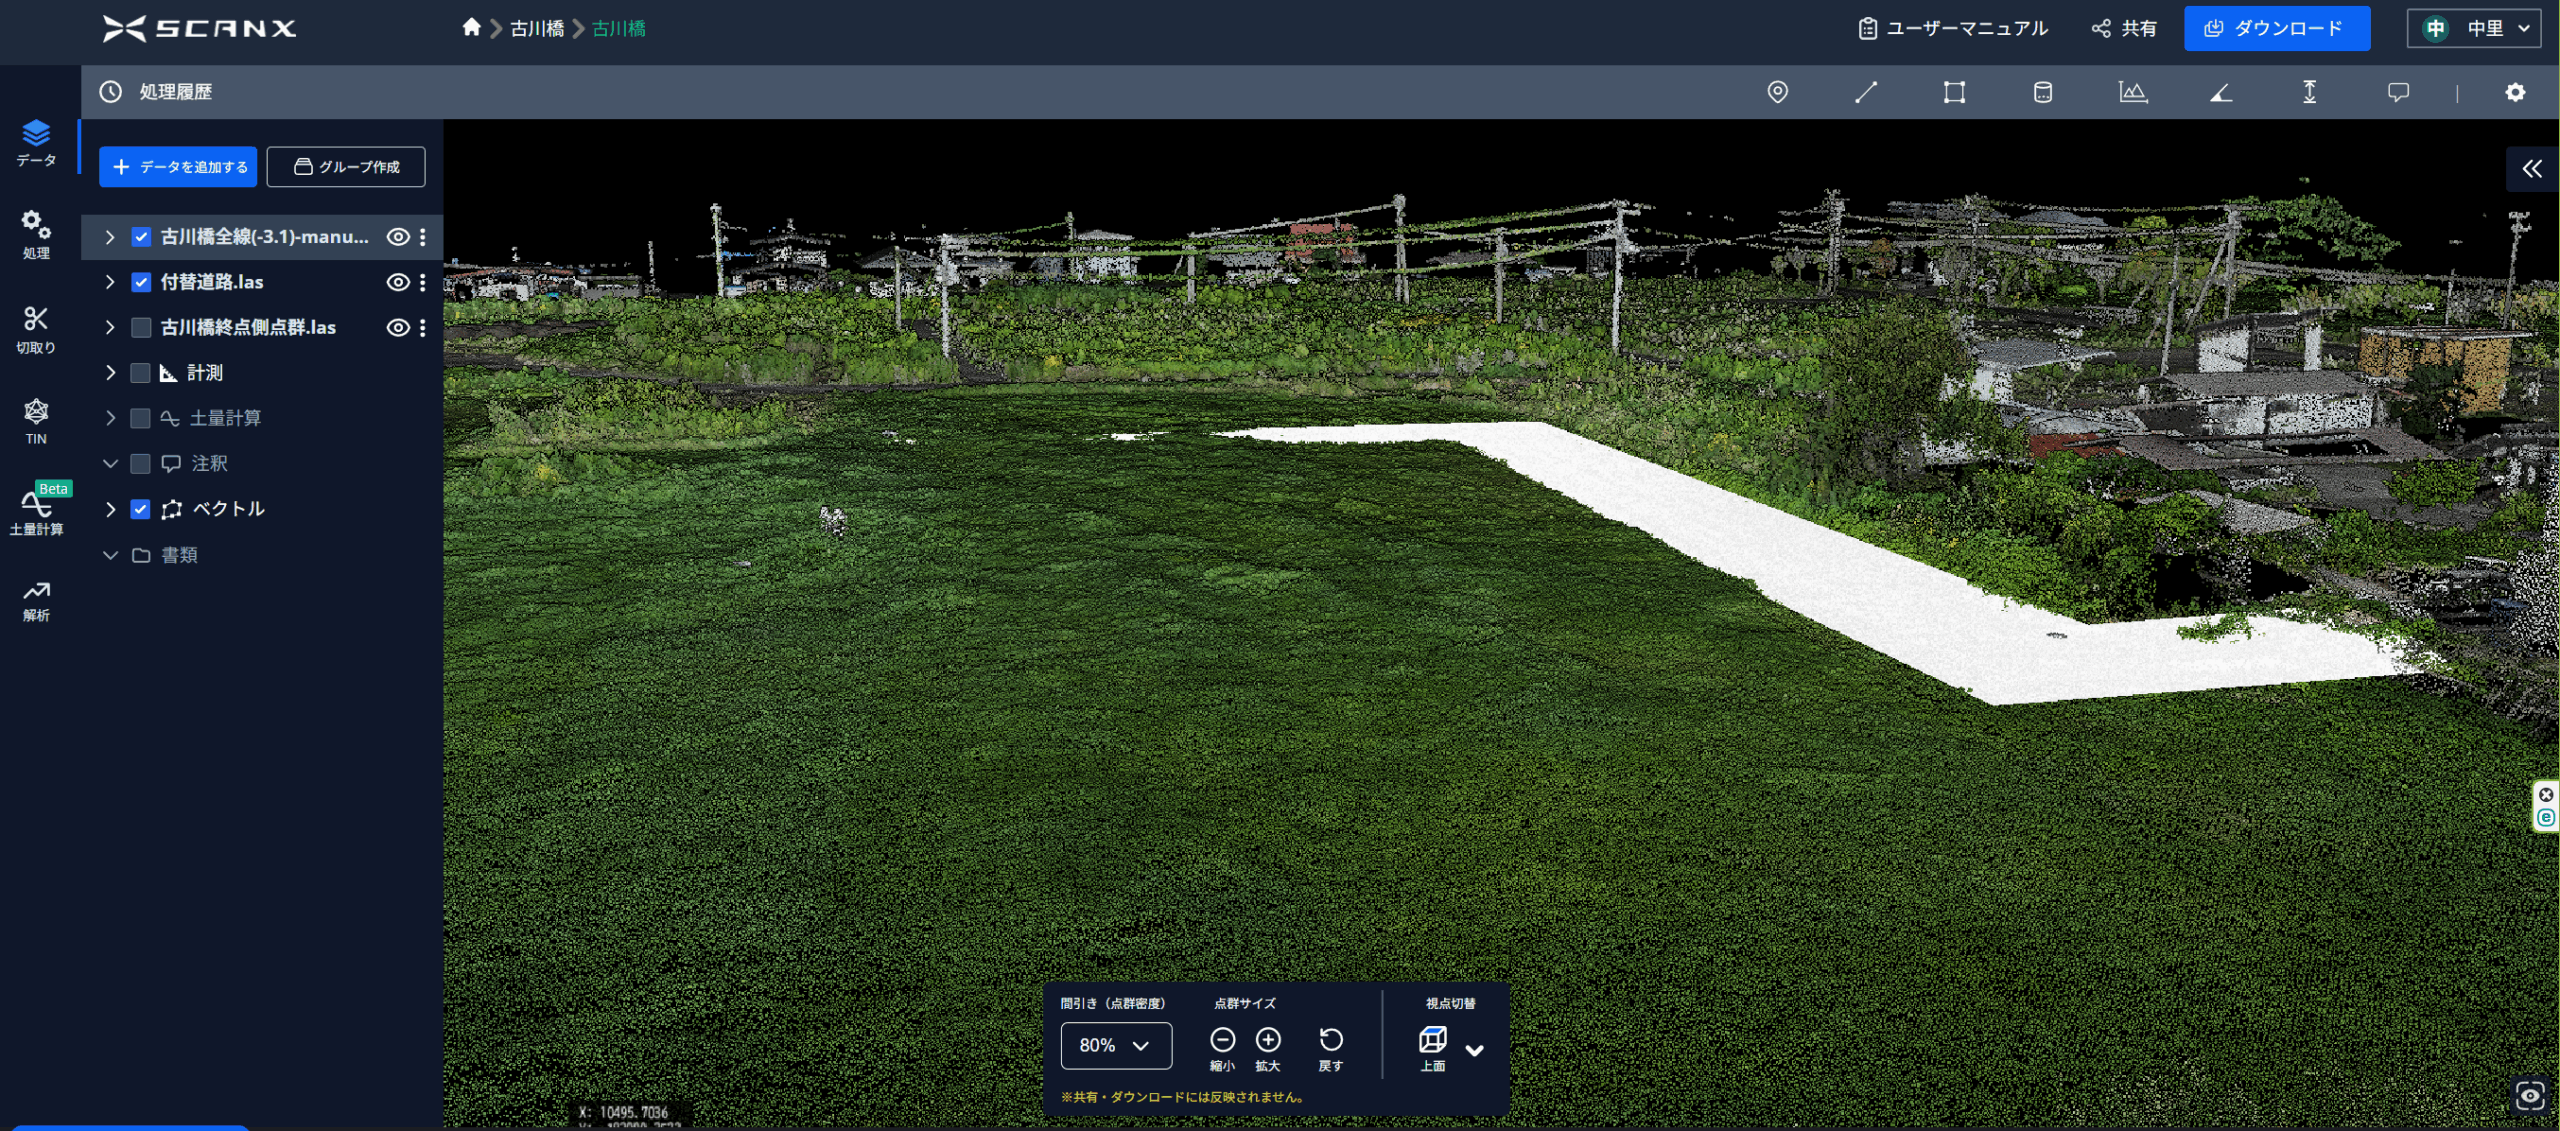This screenshot has width=2560, height=1131.
Task: Increase point size with 拡大 button
Action: pyautogui.click(x=1268, y=1040)
